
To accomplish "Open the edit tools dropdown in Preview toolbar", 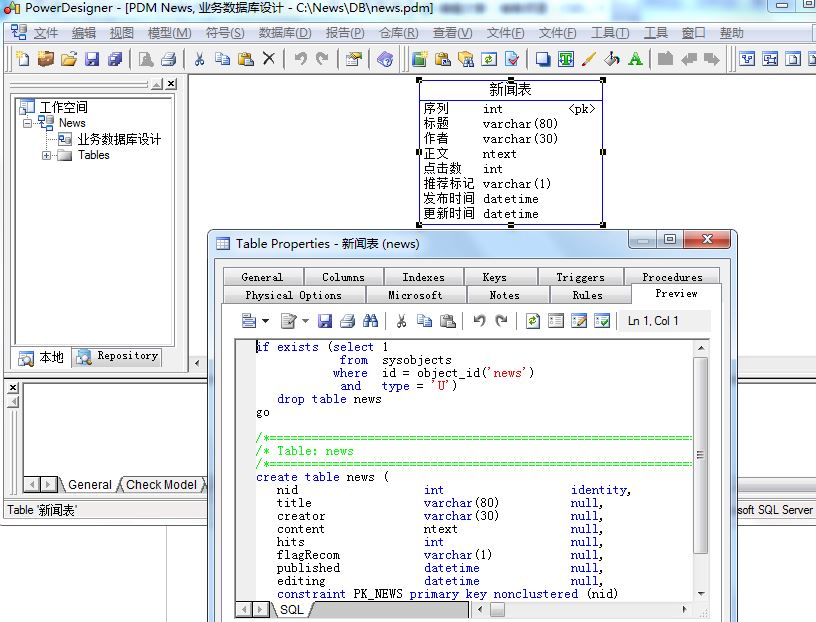I will (303, 321).
